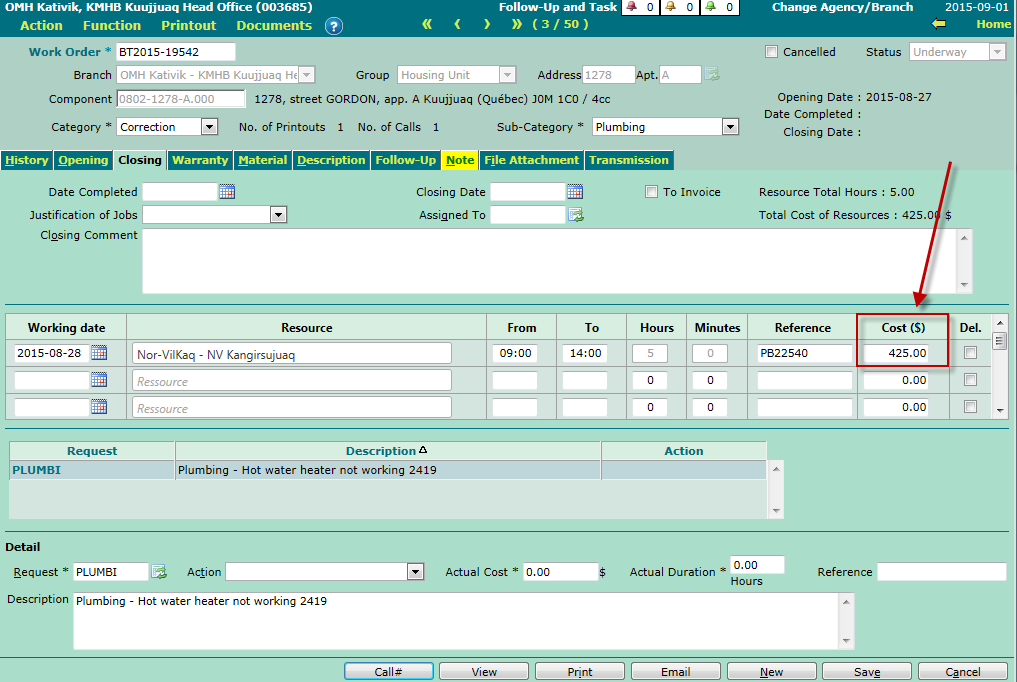The width and height of the screenshot is (1017, 682).
Task: Expand the Category Correction dropdown
Action: tap(209, 127)
